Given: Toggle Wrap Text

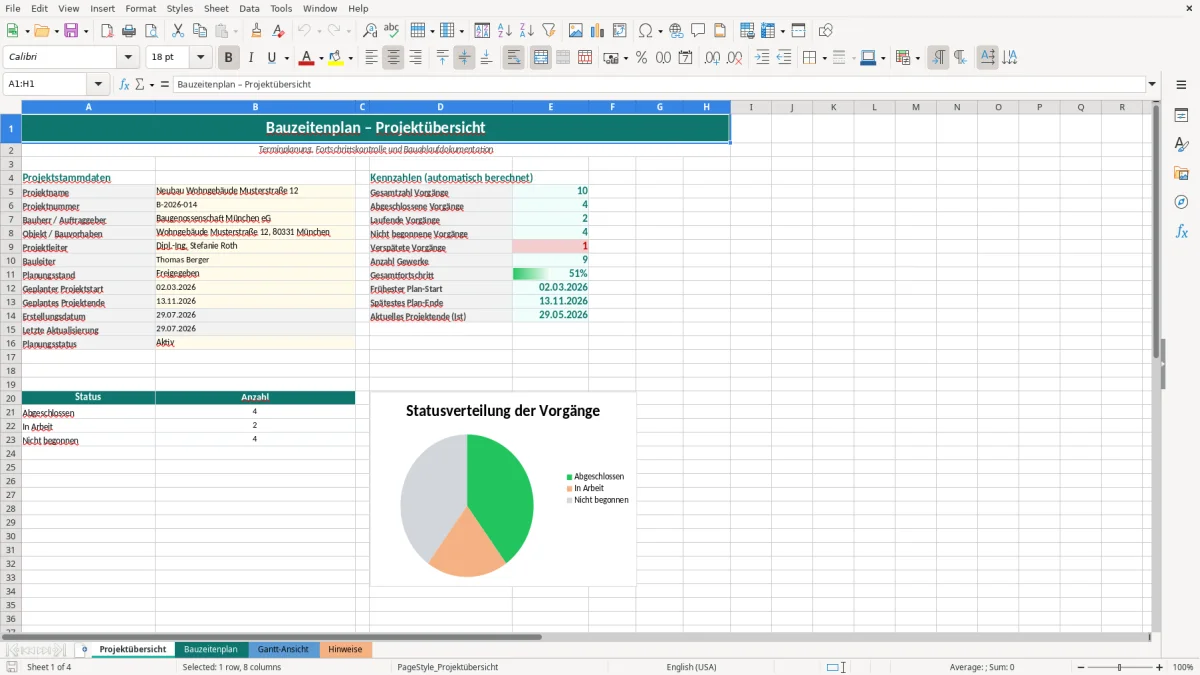Looking at the screenshot, I should pos(513,58).
